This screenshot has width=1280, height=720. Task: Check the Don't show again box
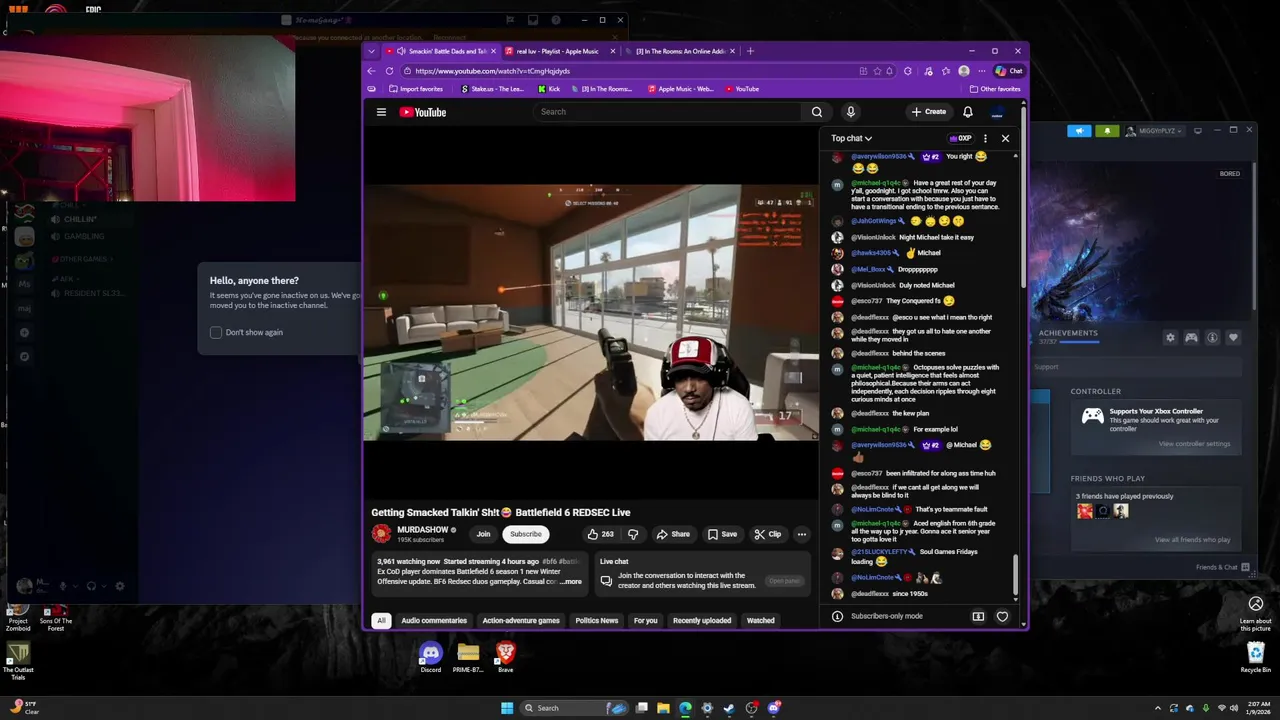point(216,332)
